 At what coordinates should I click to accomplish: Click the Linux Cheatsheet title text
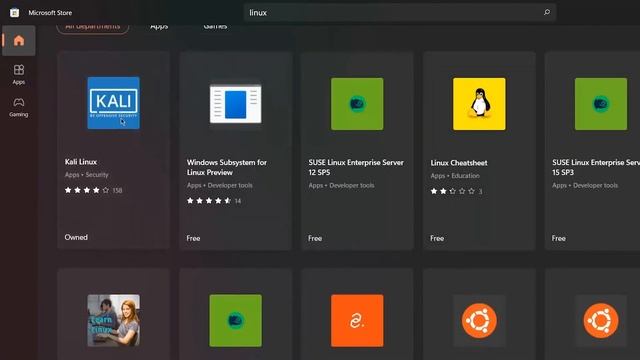click(459, 163)
